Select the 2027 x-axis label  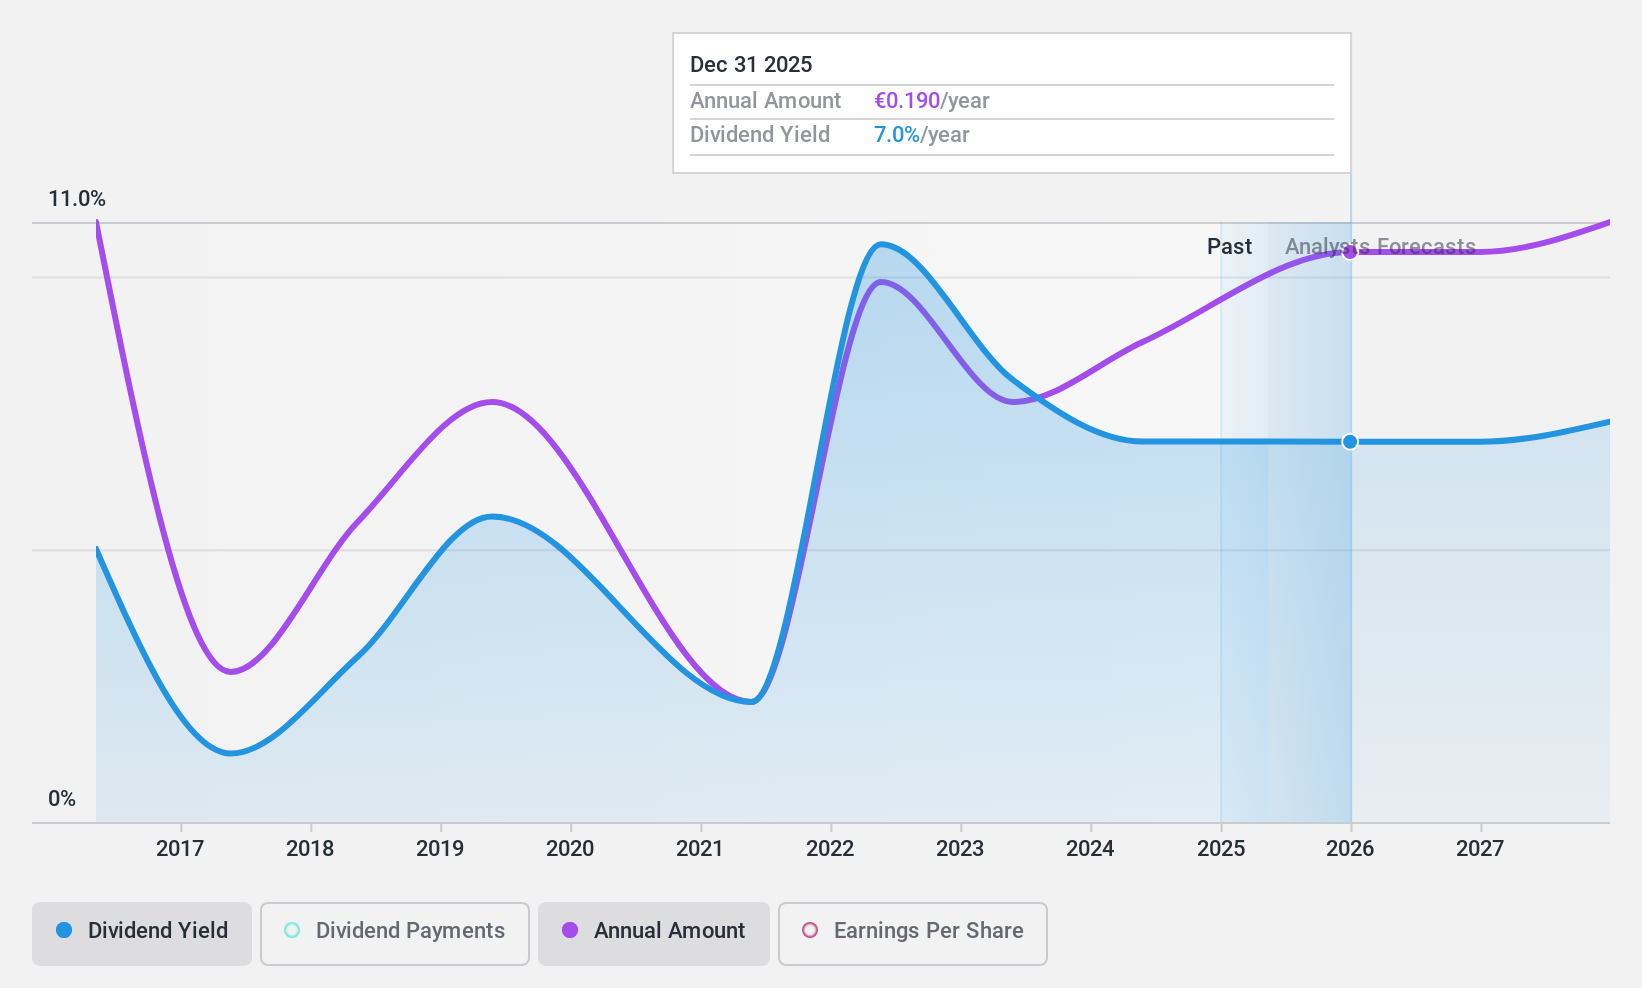pos(1480,849)
